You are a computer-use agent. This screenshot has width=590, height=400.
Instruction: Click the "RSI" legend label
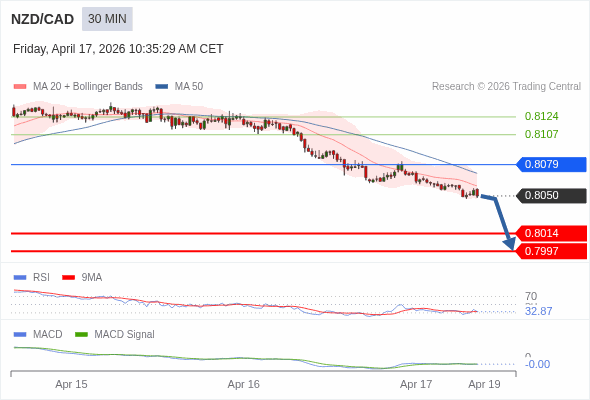click(x=41, y=278)
